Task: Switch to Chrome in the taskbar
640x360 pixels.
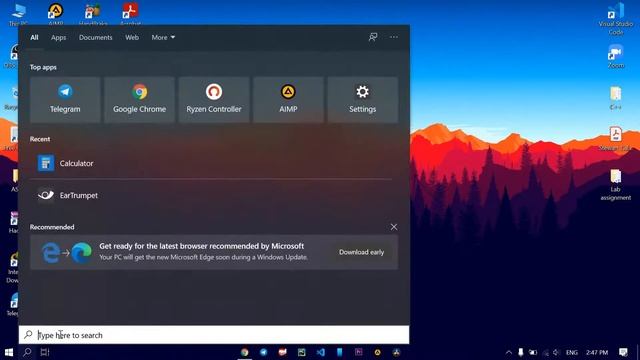Action: tap(244, 352)
